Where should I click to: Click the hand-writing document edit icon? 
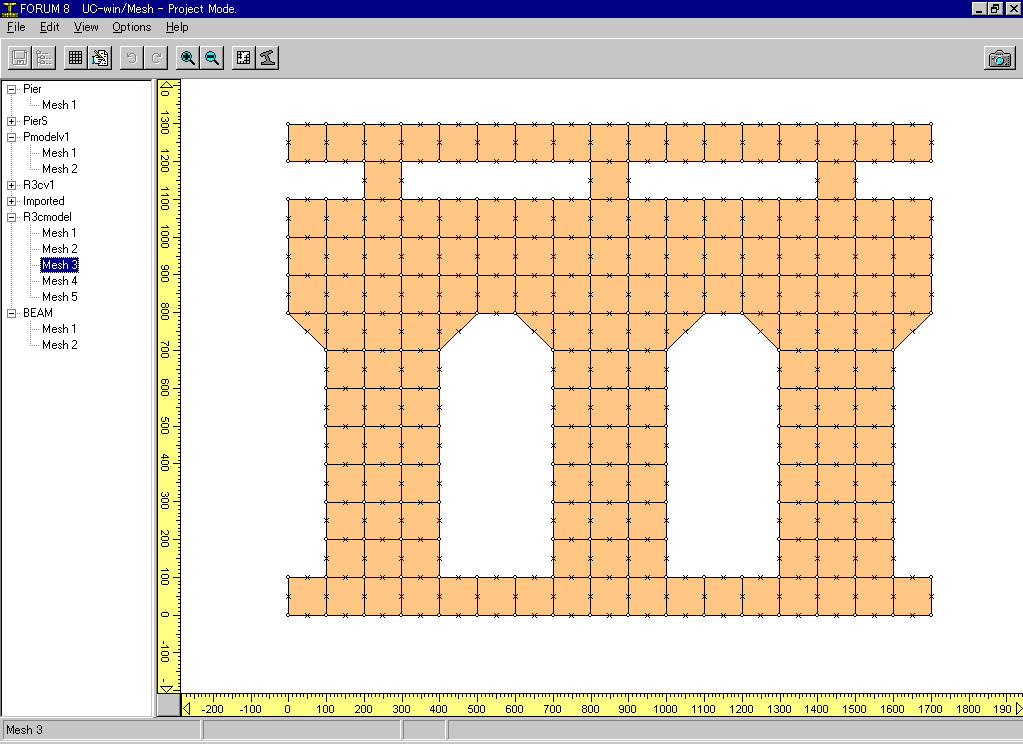100,58
